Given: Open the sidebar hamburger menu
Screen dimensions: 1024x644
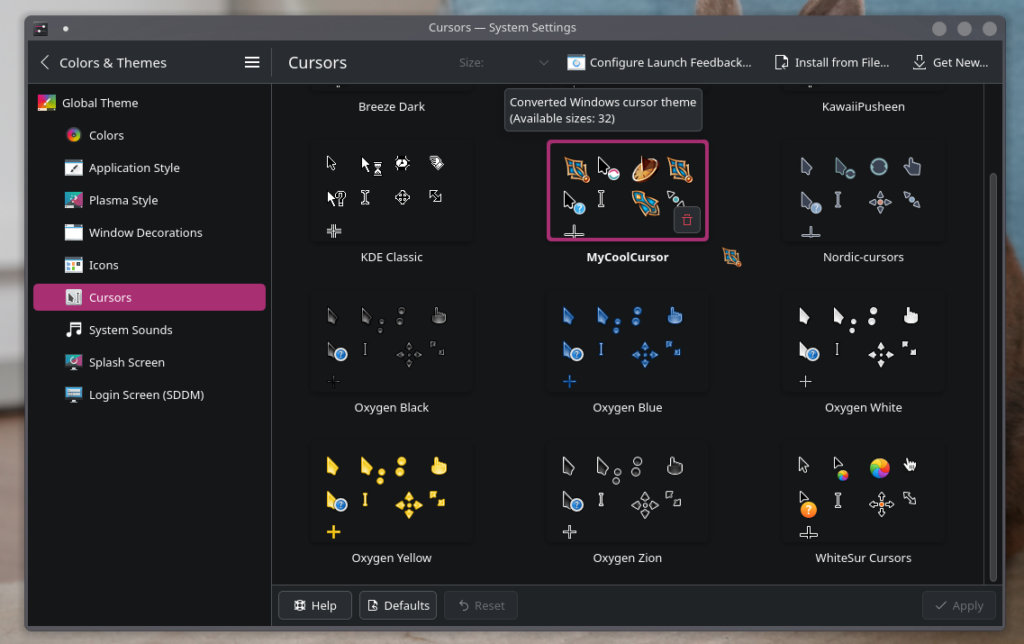Looking at the screenshot, I should pyautogui.click(x=252, y=62).
